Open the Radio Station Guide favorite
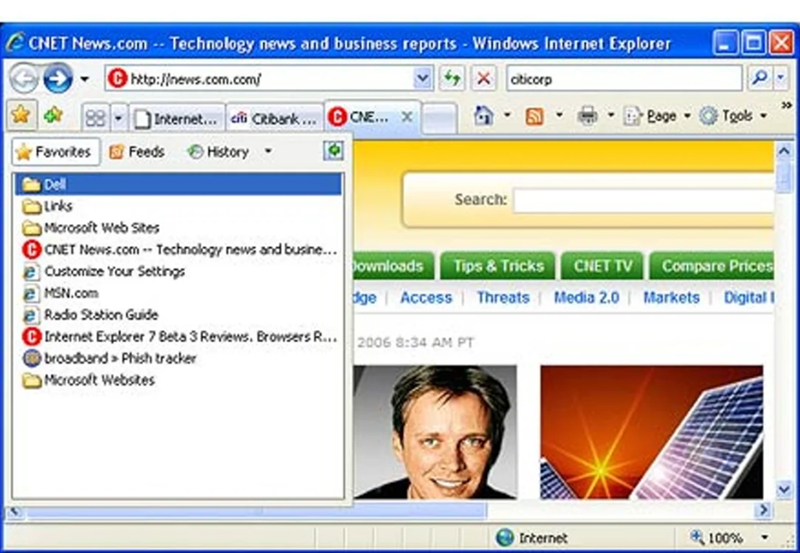This screenshot has width=800, height=553. [x=178, y=315]
